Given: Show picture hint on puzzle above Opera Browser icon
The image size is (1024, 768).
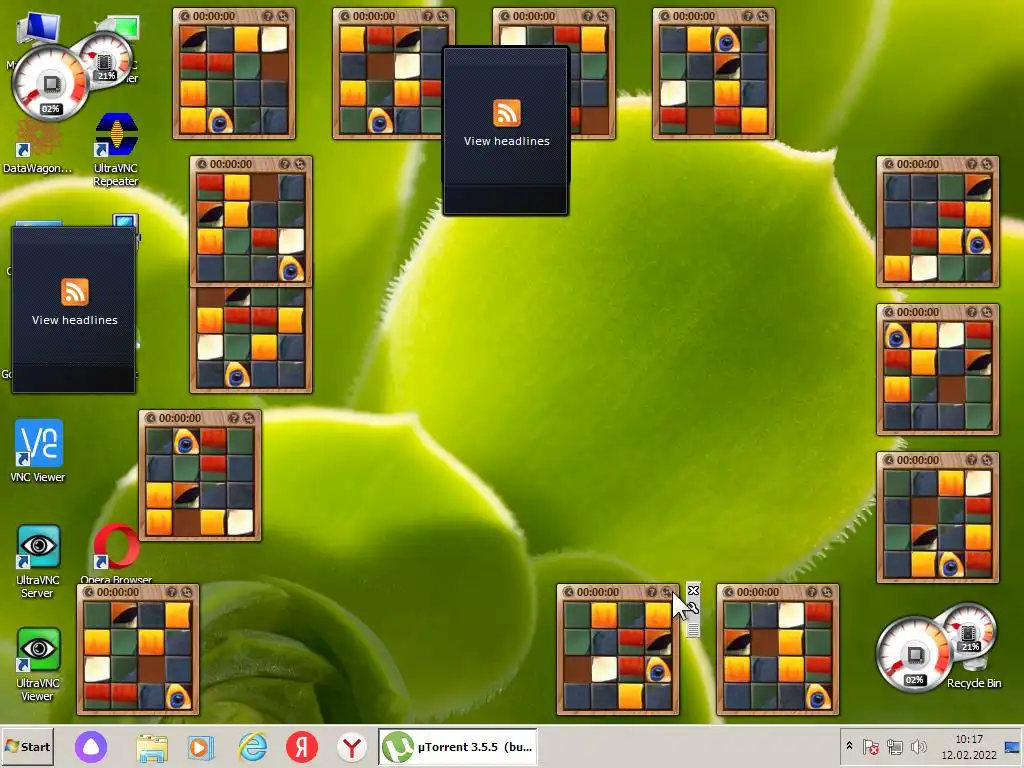Looking at the screenshot, I should click(234, 417).
